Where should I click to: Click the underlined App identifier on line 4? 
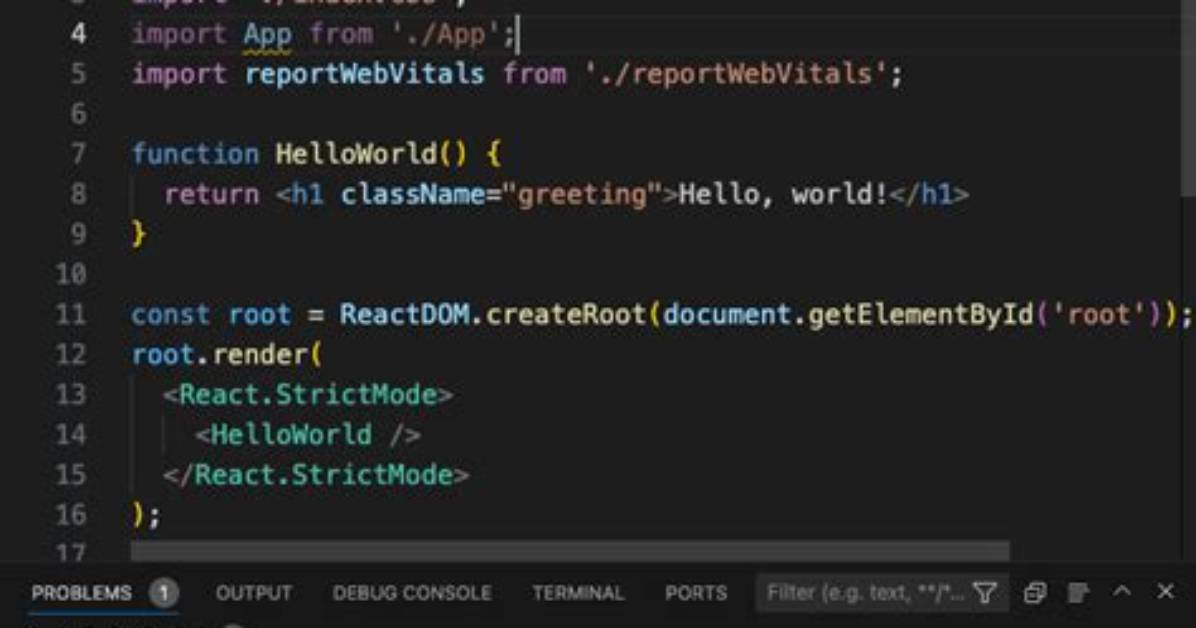(x=268, y=35)
